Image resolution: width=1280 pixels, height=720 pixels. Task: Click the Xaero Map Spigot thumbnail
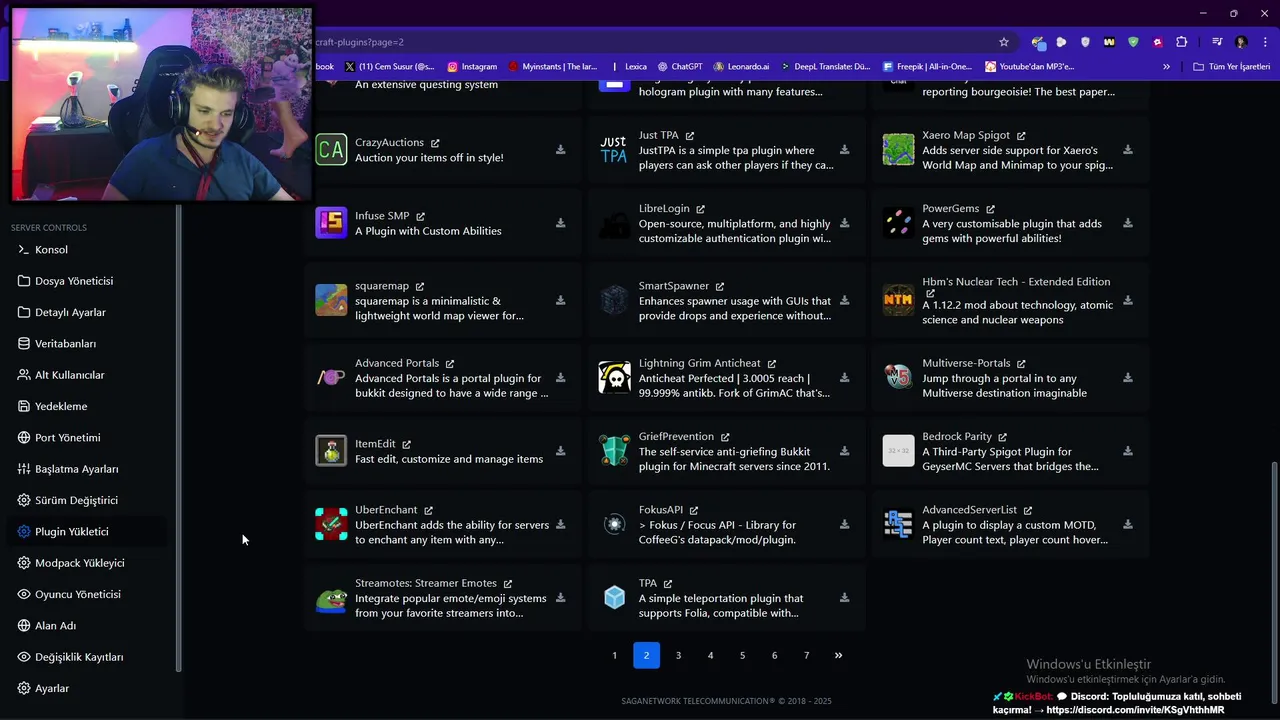tap(898, 150)
